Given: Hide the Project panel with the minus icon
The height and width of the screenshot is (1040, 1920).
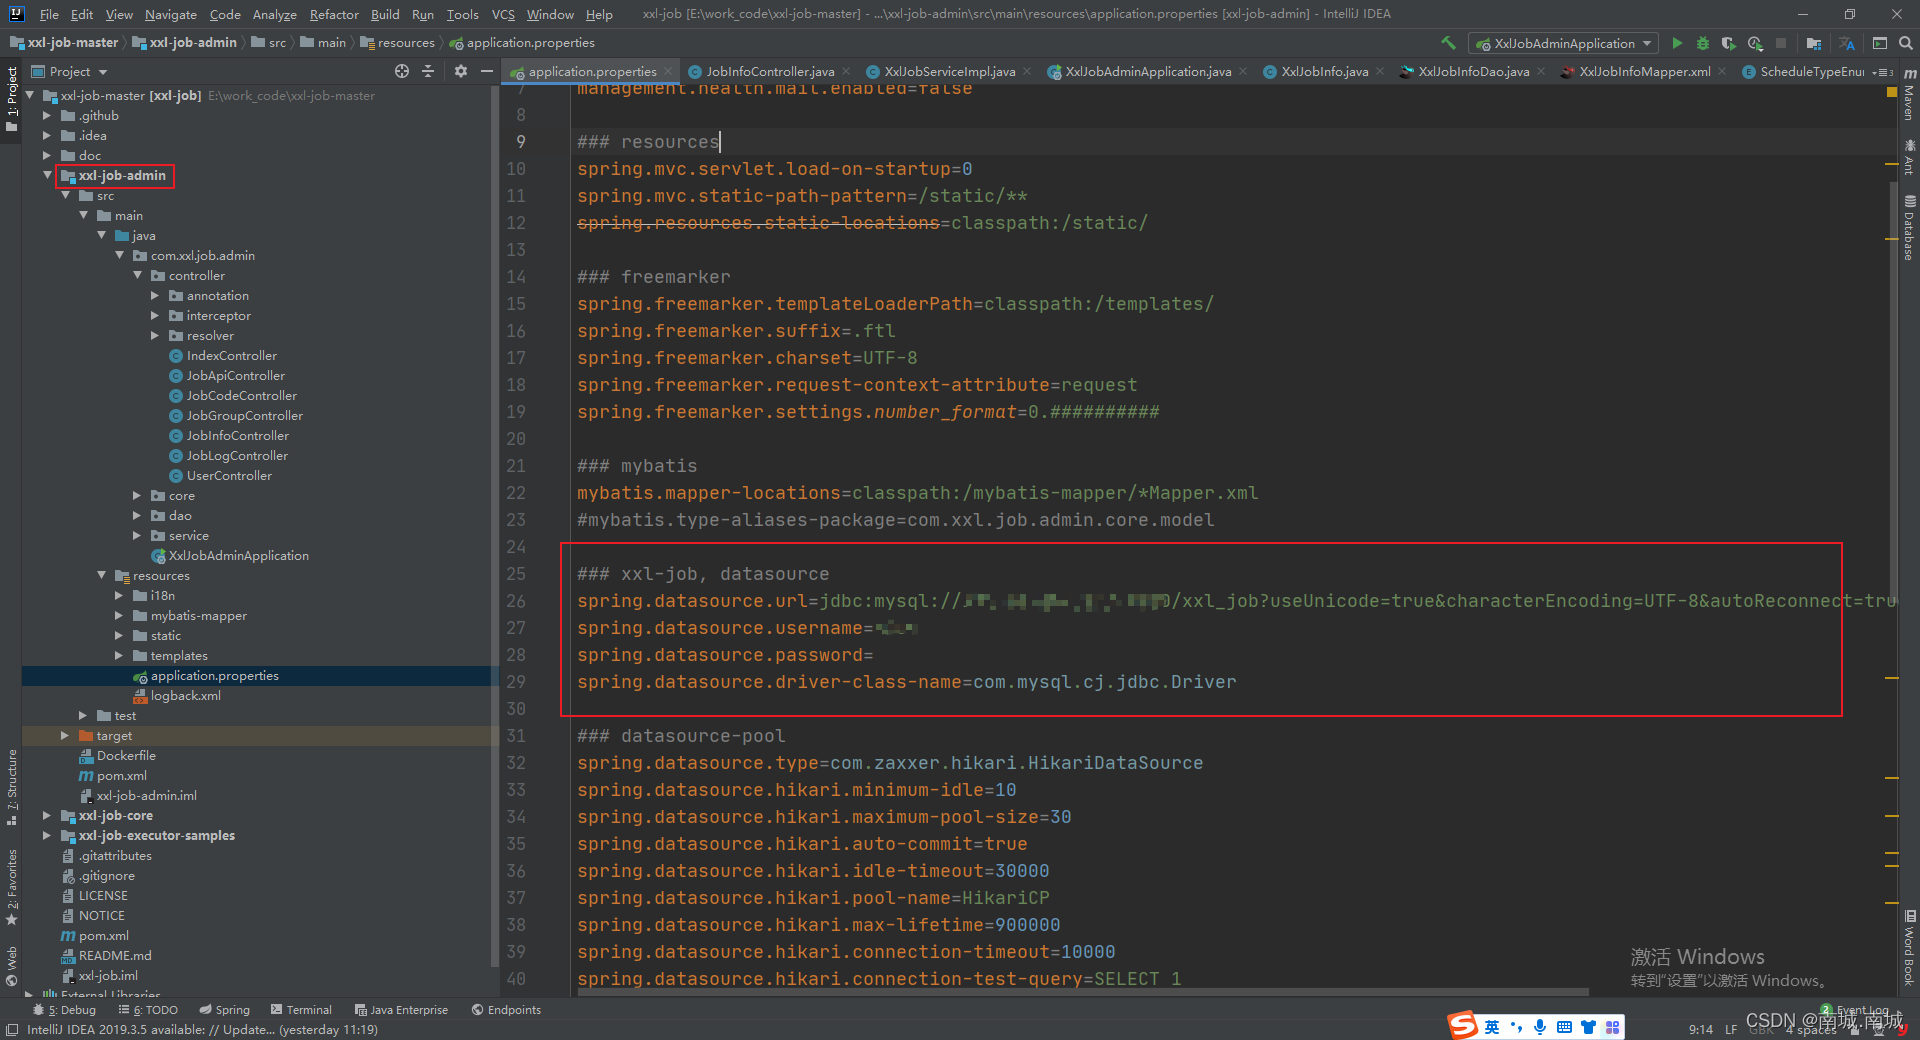Looking at the screenshot, I should coord(486,71).
